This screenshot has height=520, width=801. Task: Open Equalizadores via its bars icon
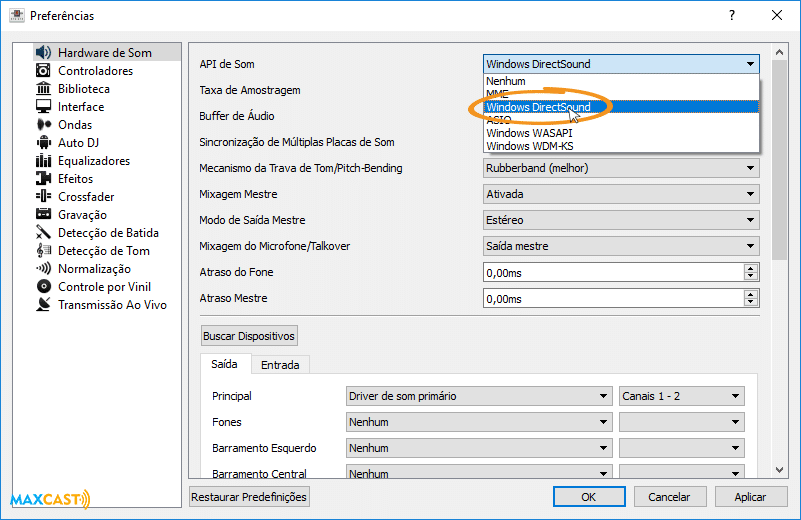coord(43,161)
